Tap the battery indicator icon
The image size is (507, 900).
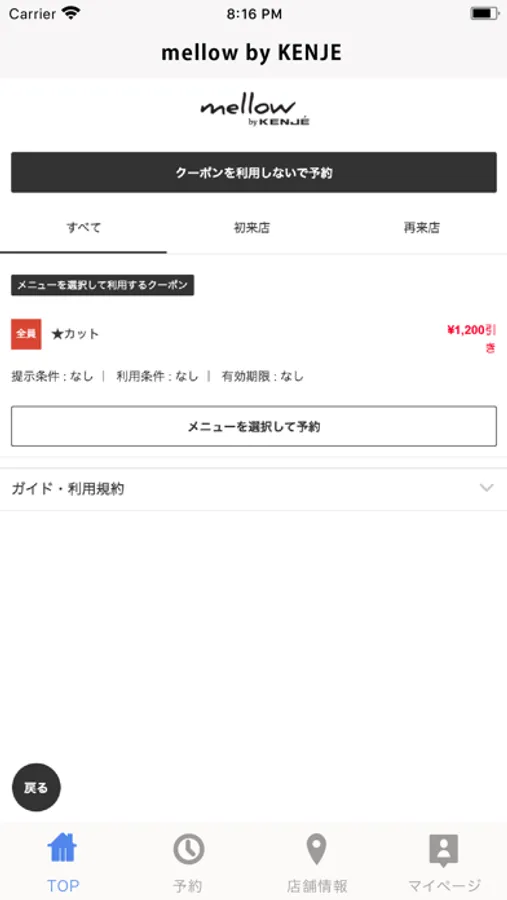coord(484,13)
